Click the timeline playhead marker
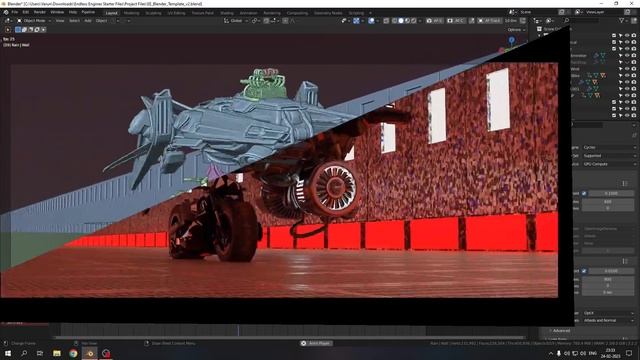The height and width of the screenshot is (360, 640). pyautogui.click(x=238, y=329)
